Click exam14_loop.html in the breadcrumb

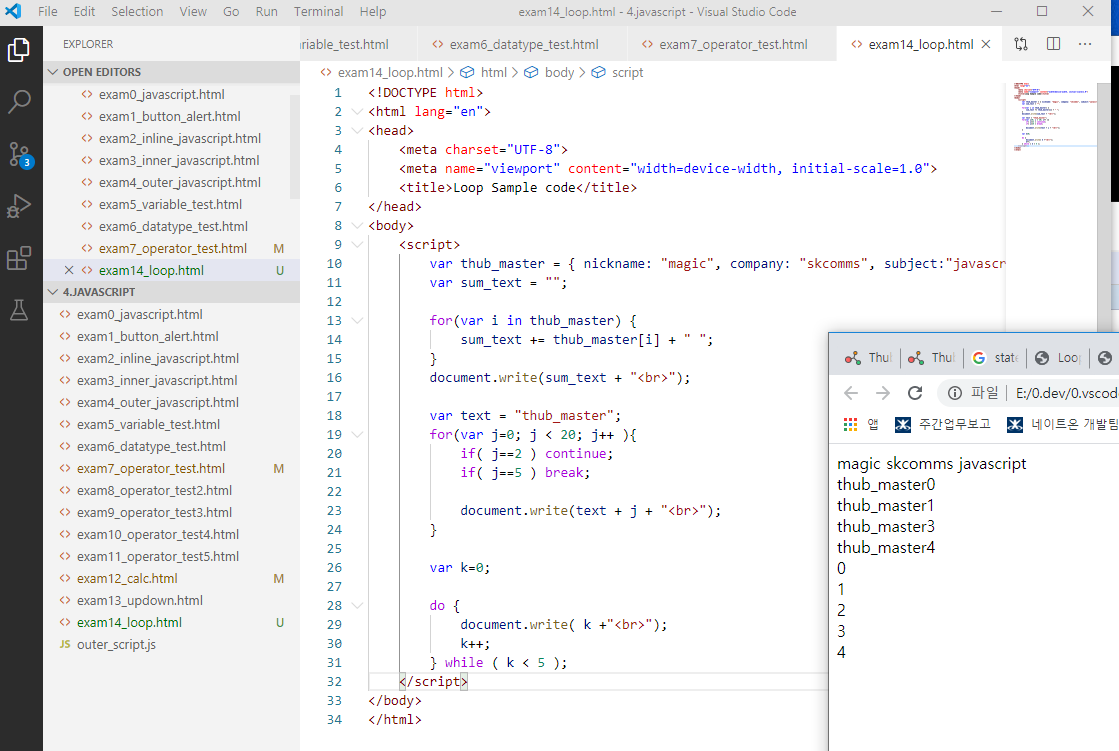coord(390,73)
